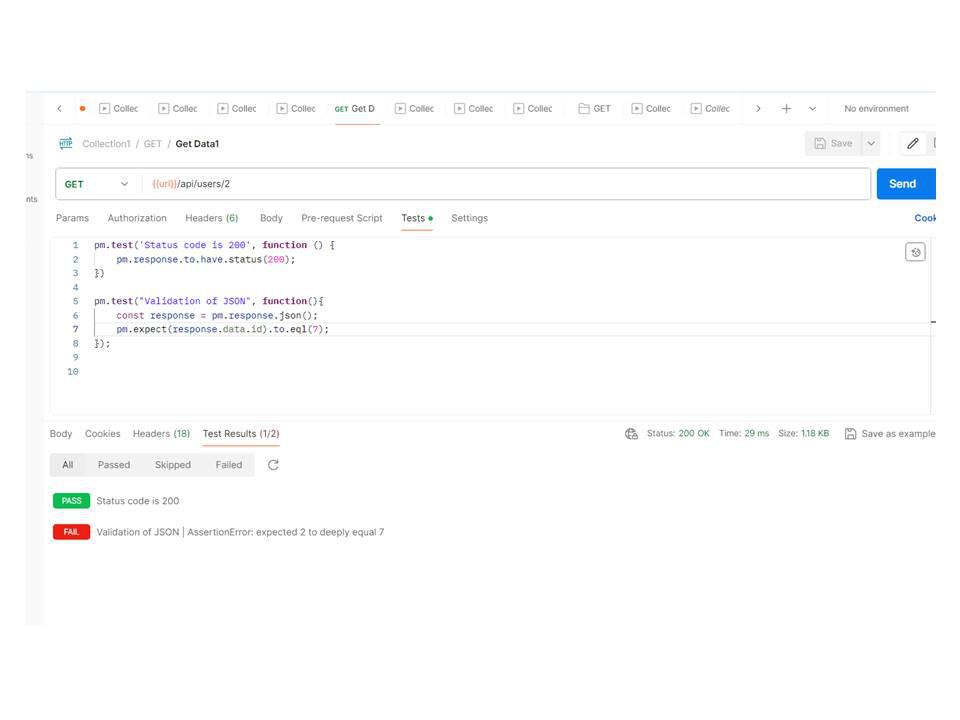Filter test results by Passed
The image size is (960, 720).
pos(114,465)
